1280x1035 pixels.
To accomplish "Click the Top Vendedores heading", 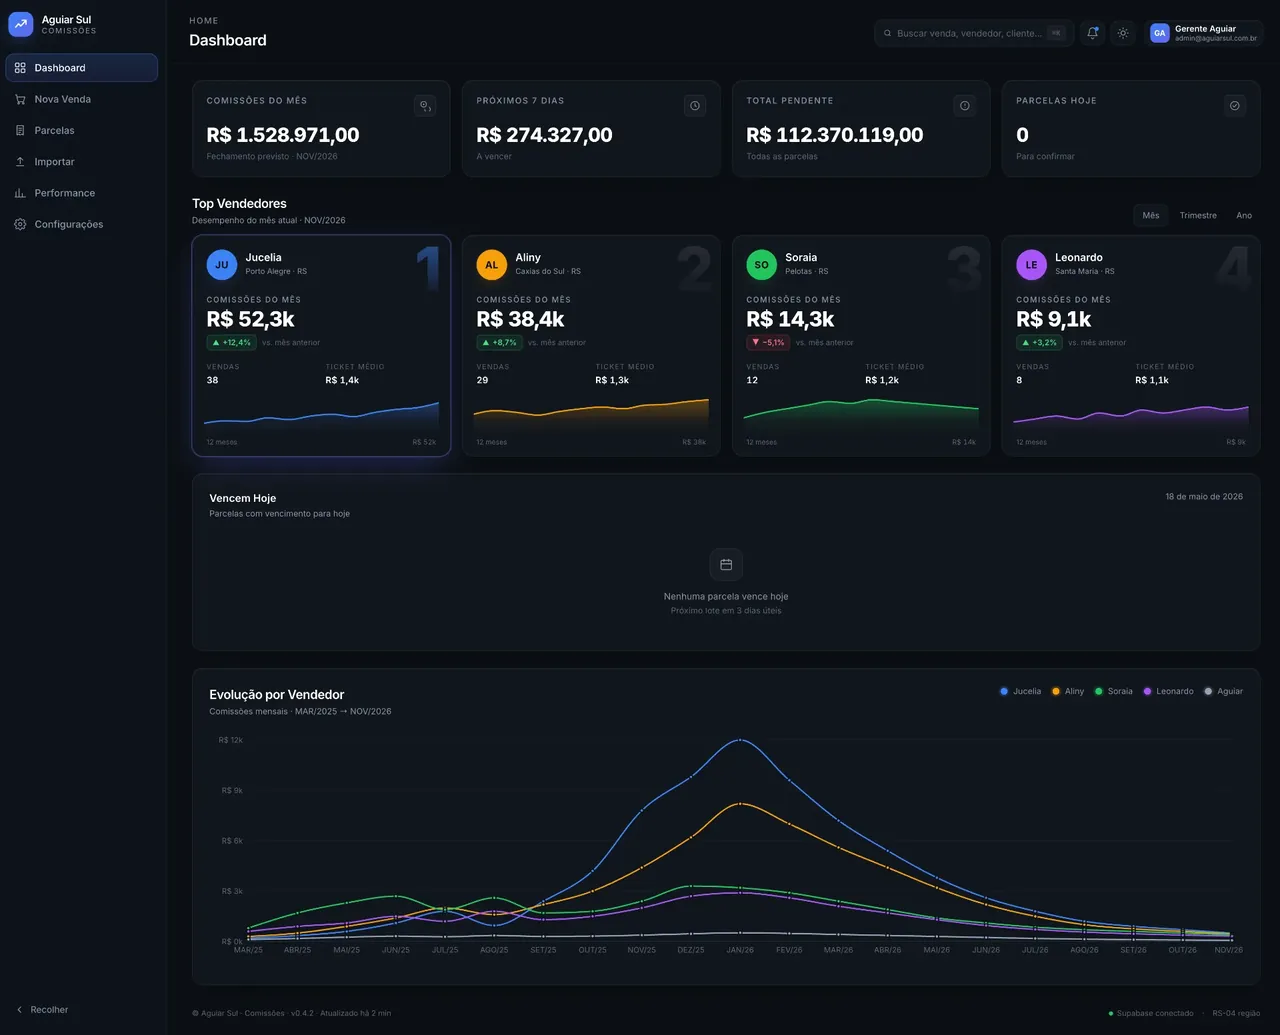I will [239, 204].
